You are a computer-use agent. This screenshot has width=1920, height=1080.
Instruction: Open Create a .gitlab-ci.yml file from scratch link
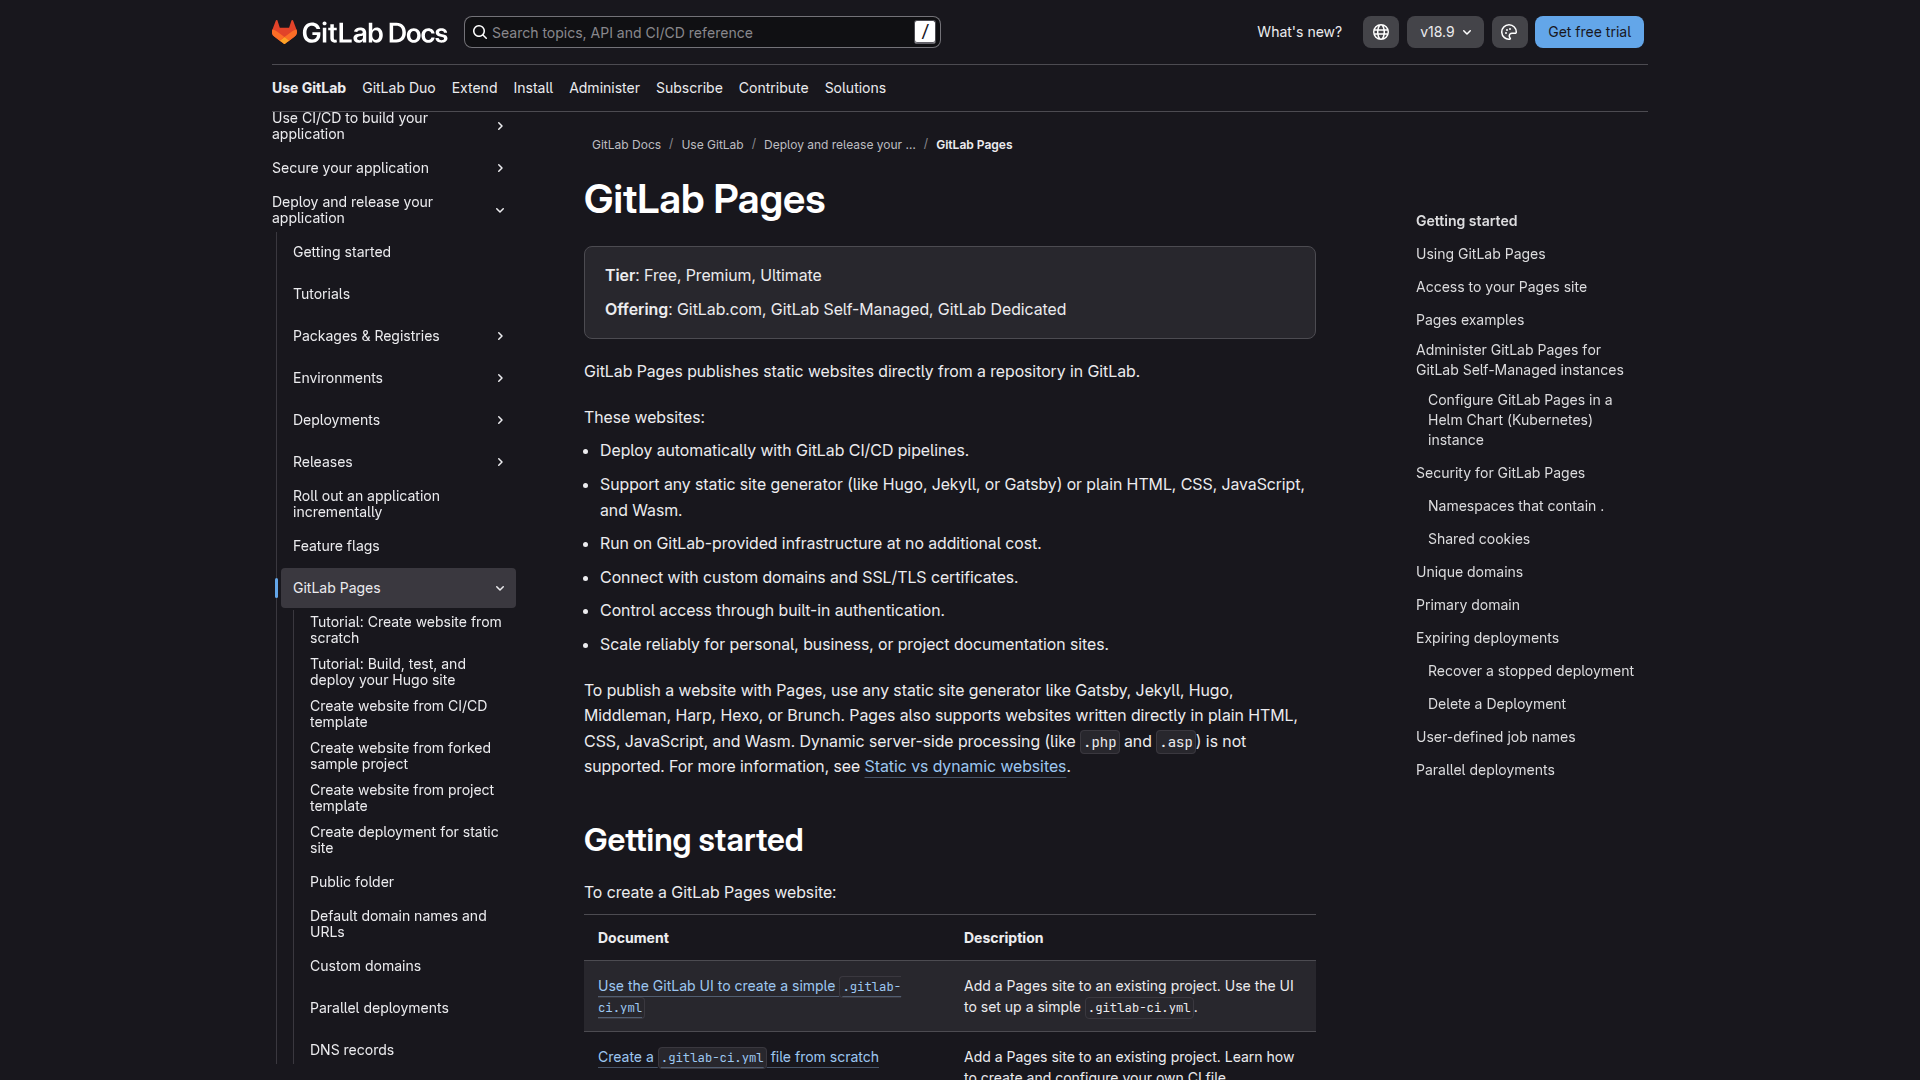point(738,1057)
